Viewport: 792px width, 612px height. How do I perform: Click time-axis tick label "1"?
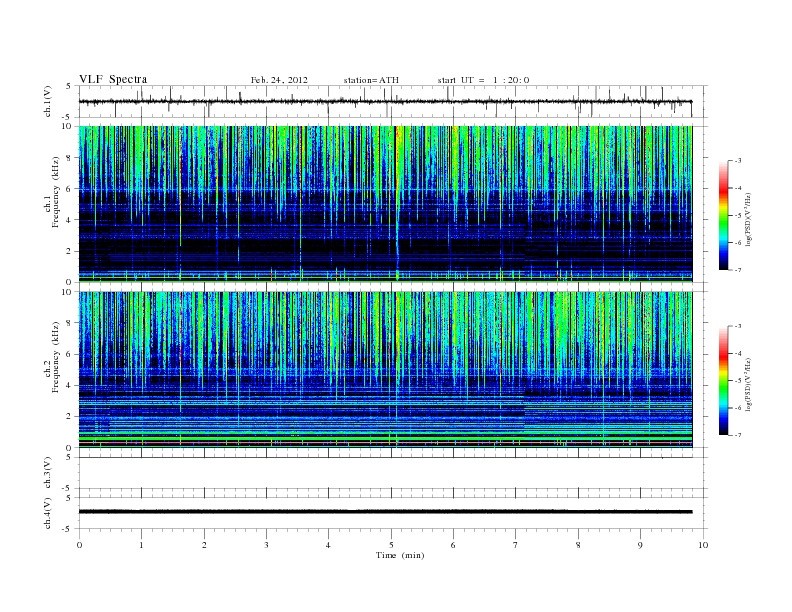point(141,545)
